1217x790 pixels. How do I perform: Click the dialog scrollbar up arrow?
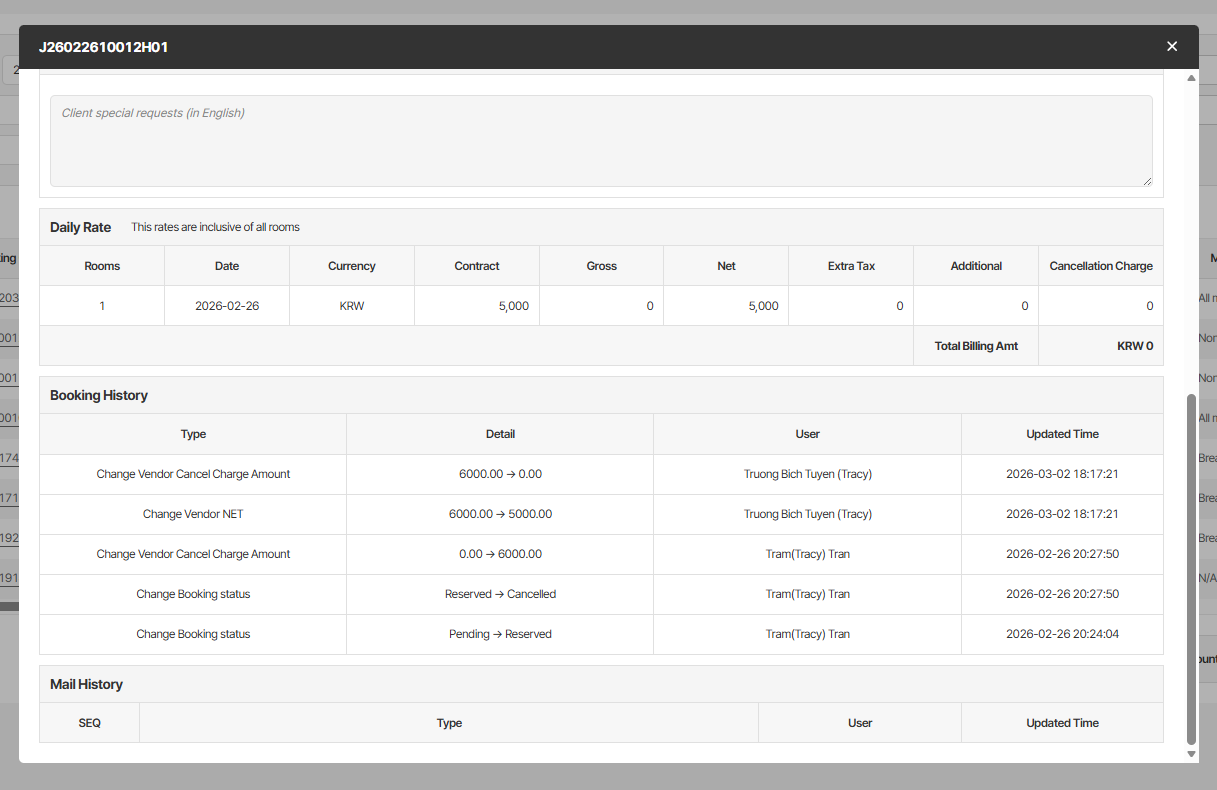pyautogui.click(x=1191, y=77)
